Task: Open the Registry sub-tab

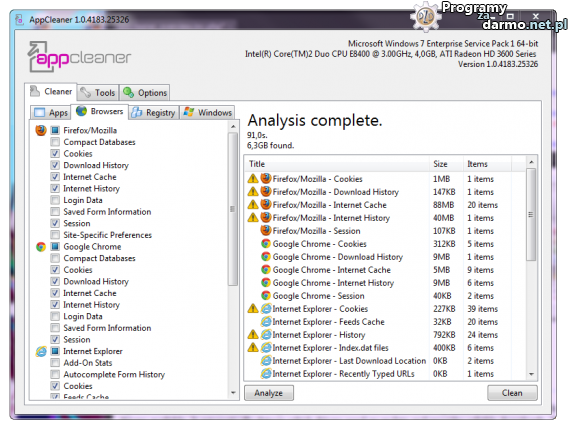Action: [x=153, y=113]
